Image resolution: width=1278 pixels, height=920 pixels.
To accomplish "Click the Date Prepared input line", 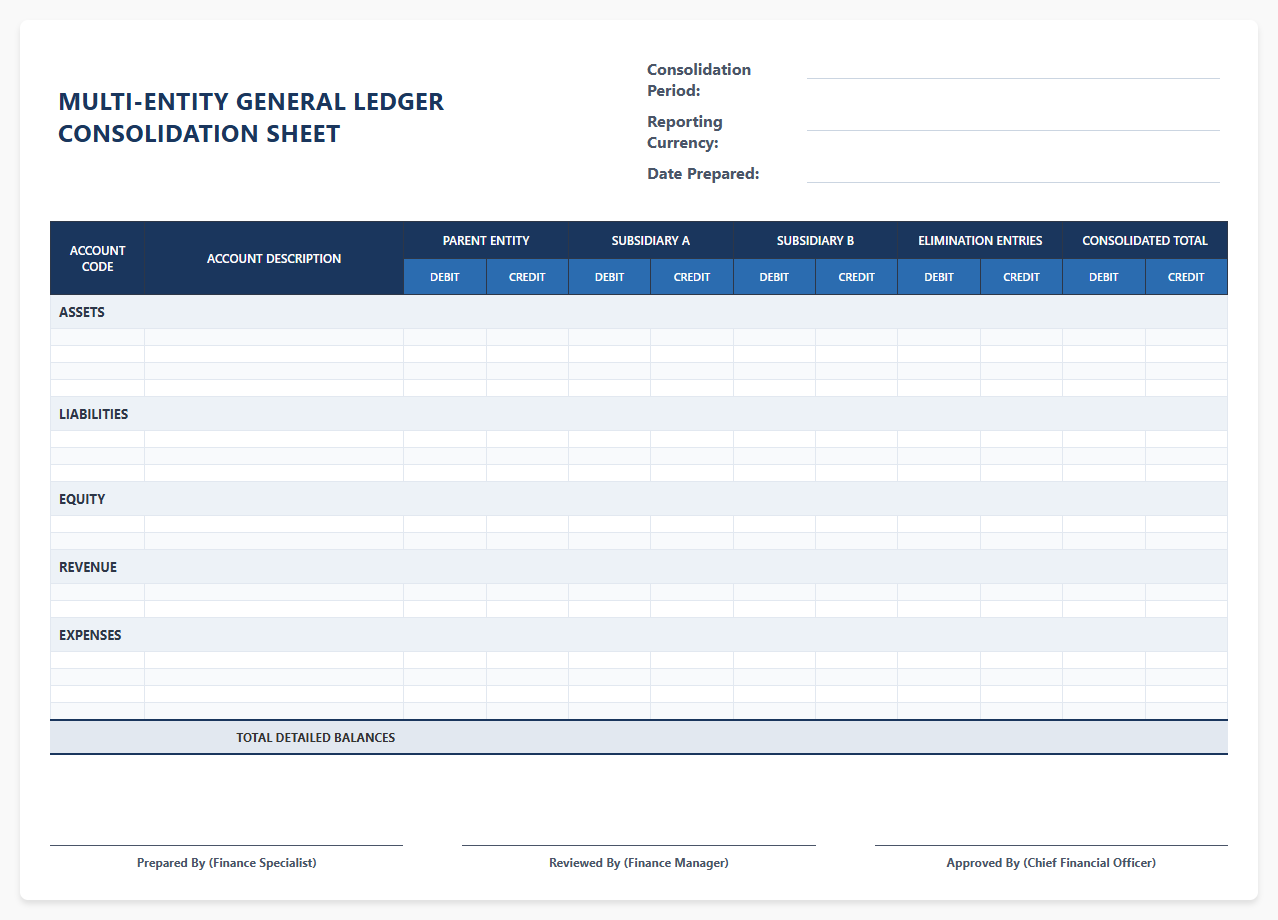I will 1013,173.
